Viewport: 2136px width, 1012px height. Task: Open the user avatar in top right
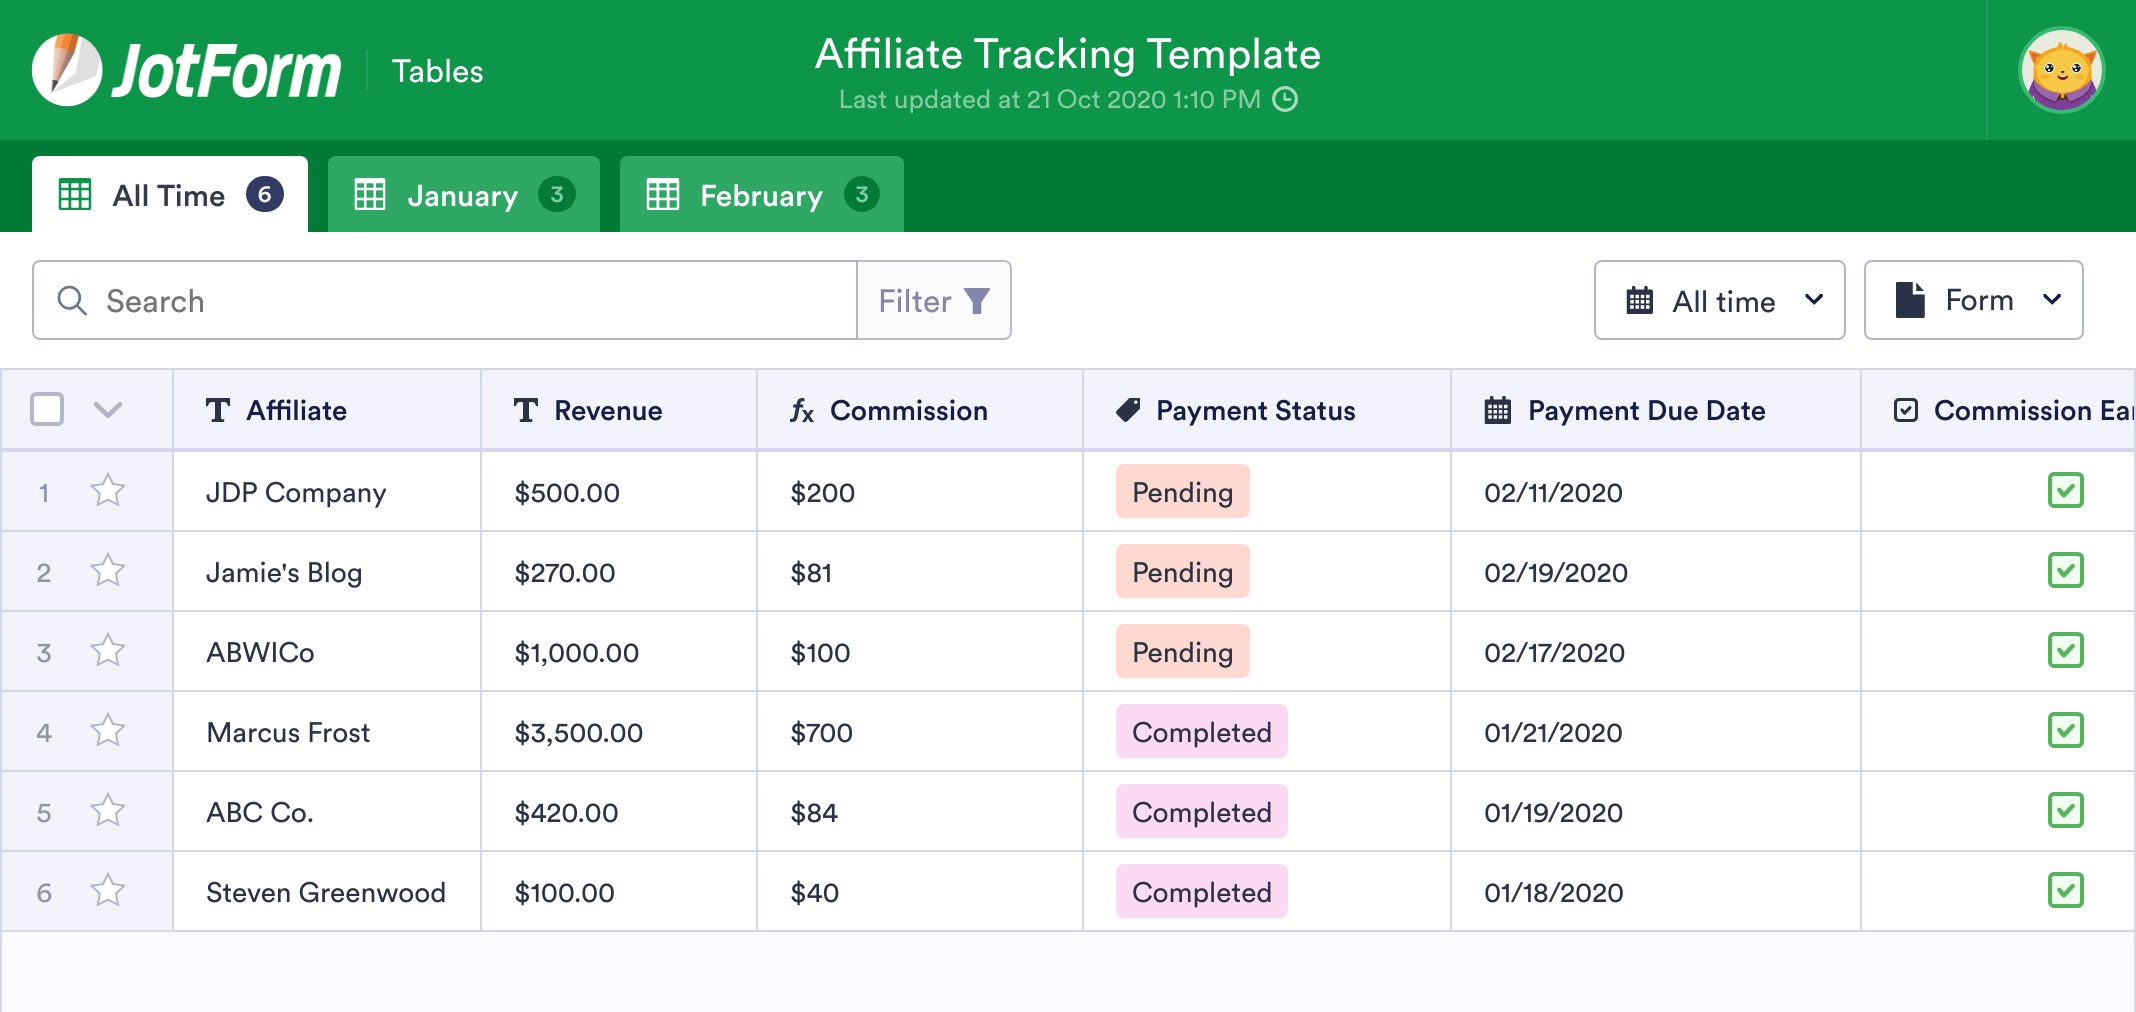pyautogui.click(x=2061, y=69)
